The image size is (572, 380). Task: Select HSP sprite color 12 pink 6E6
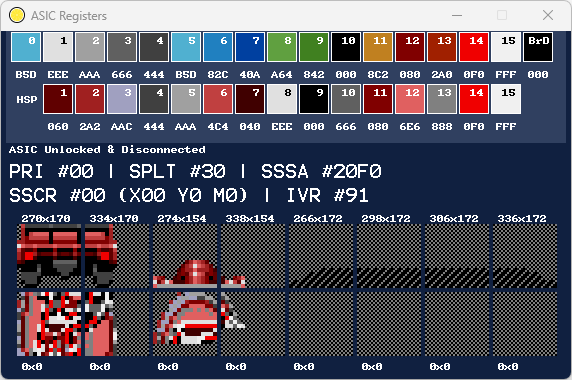[410, 99]
